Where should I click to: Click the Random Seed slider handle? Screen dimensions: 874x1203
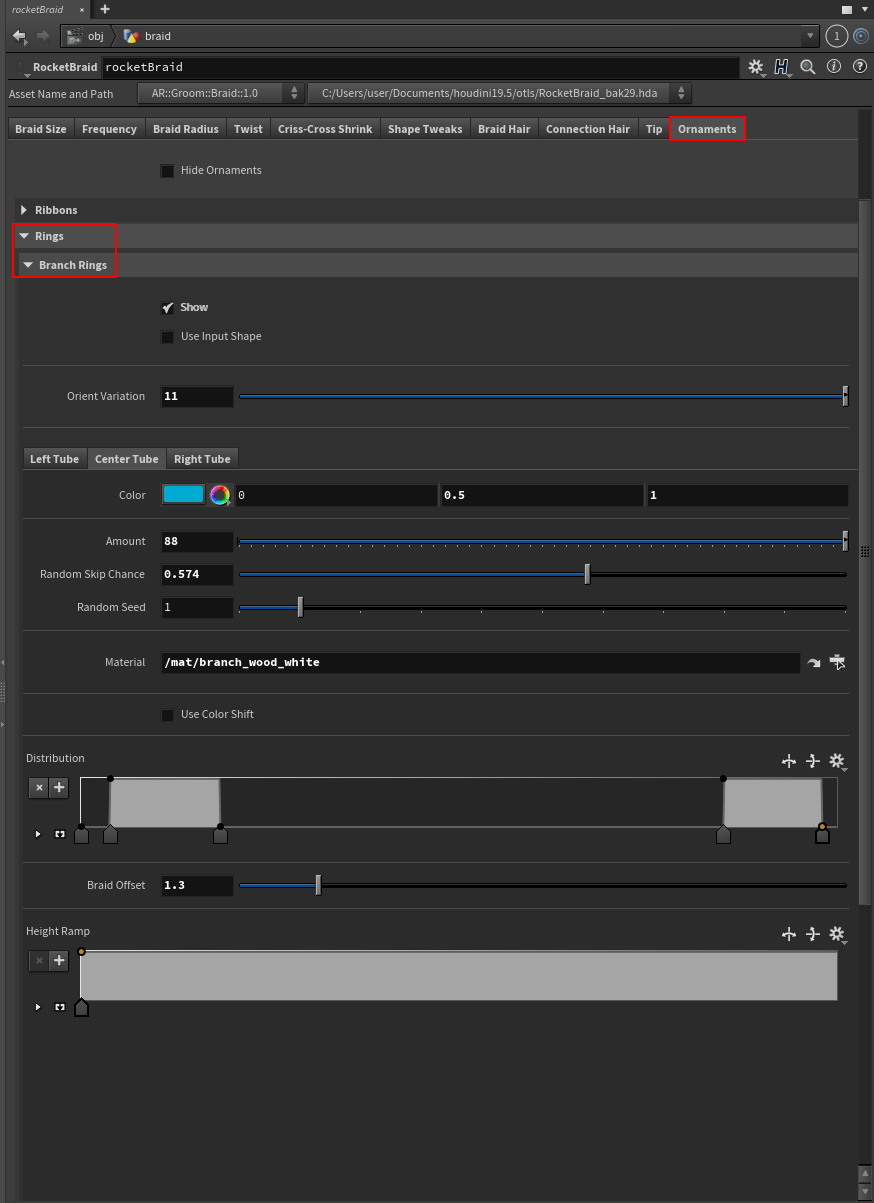[300, 607]
